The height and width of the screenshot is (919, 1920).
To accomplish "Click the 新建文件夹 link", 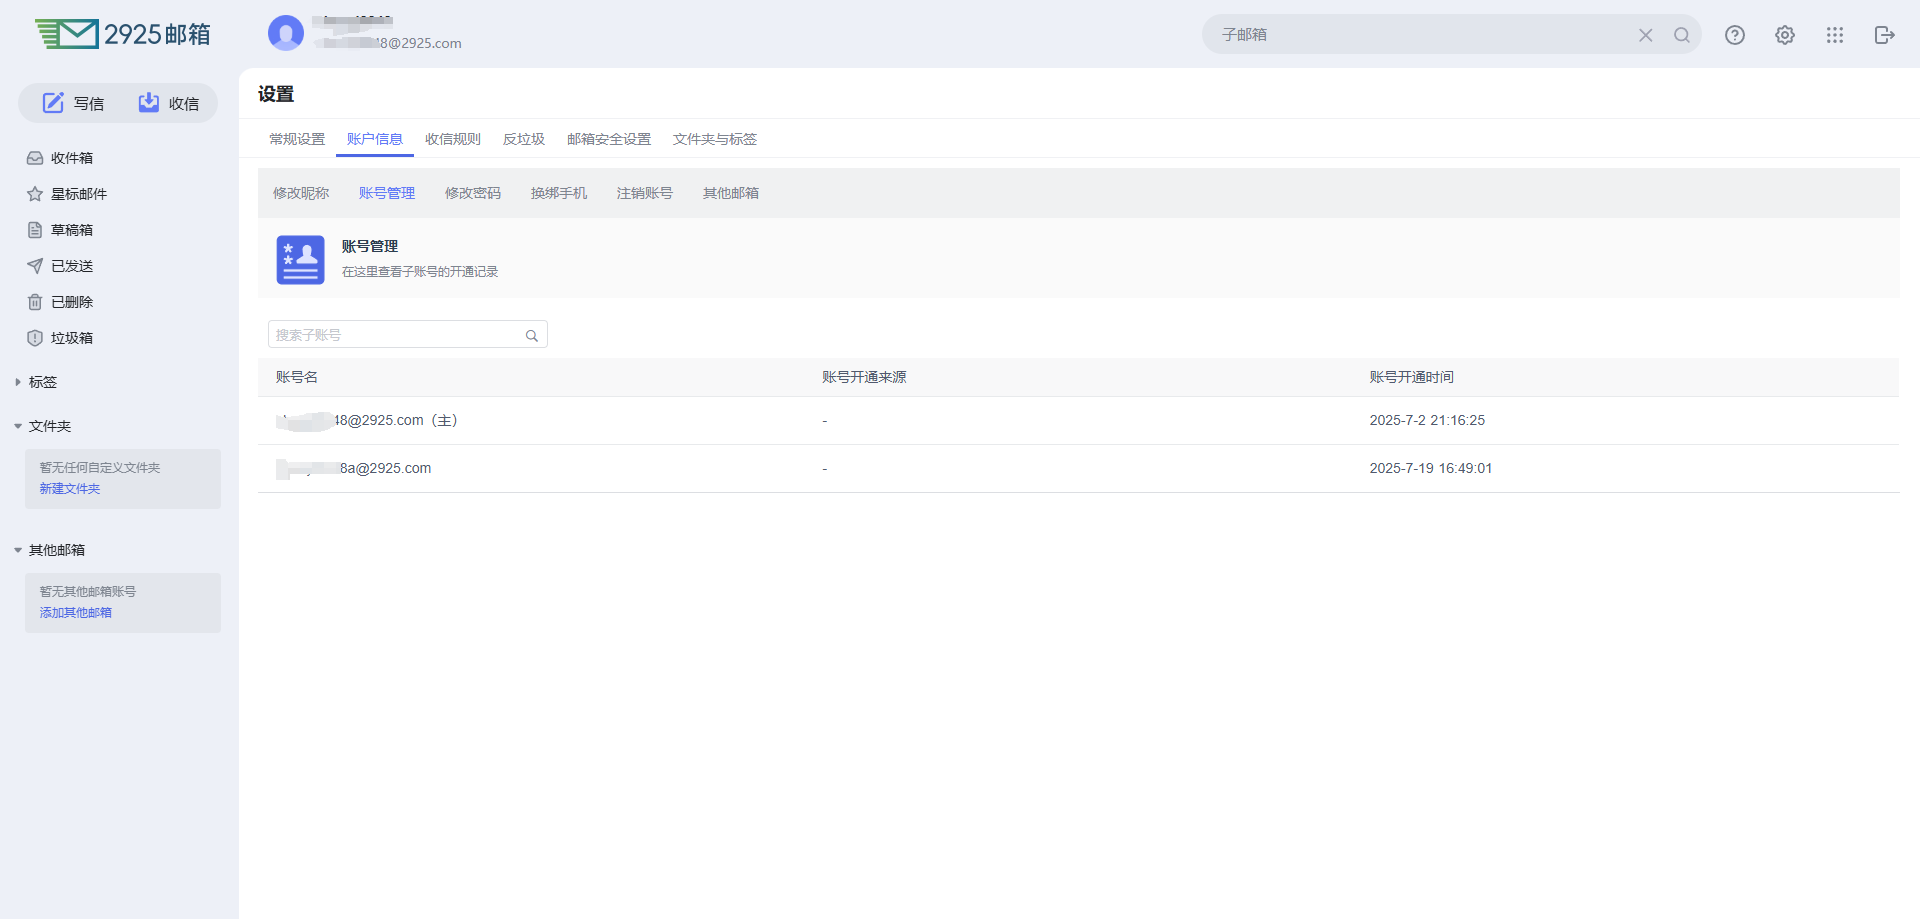I will [70, 489].
